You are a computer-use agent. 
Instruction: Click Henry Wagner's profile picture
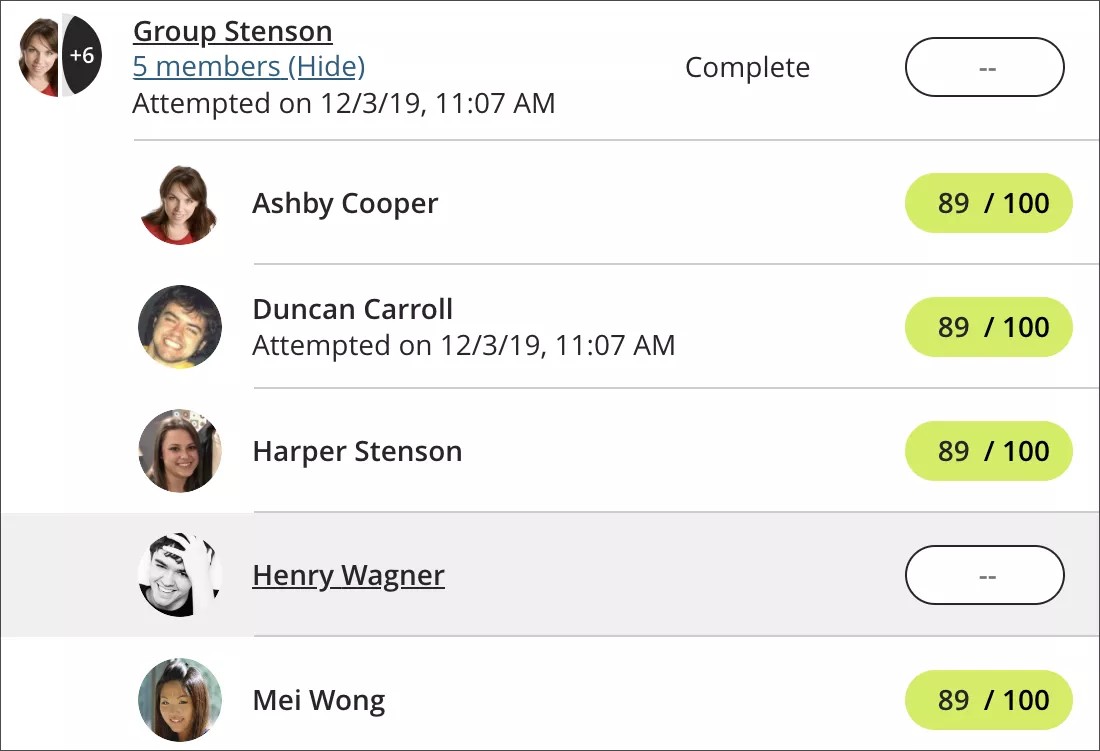tap(180, 575)
